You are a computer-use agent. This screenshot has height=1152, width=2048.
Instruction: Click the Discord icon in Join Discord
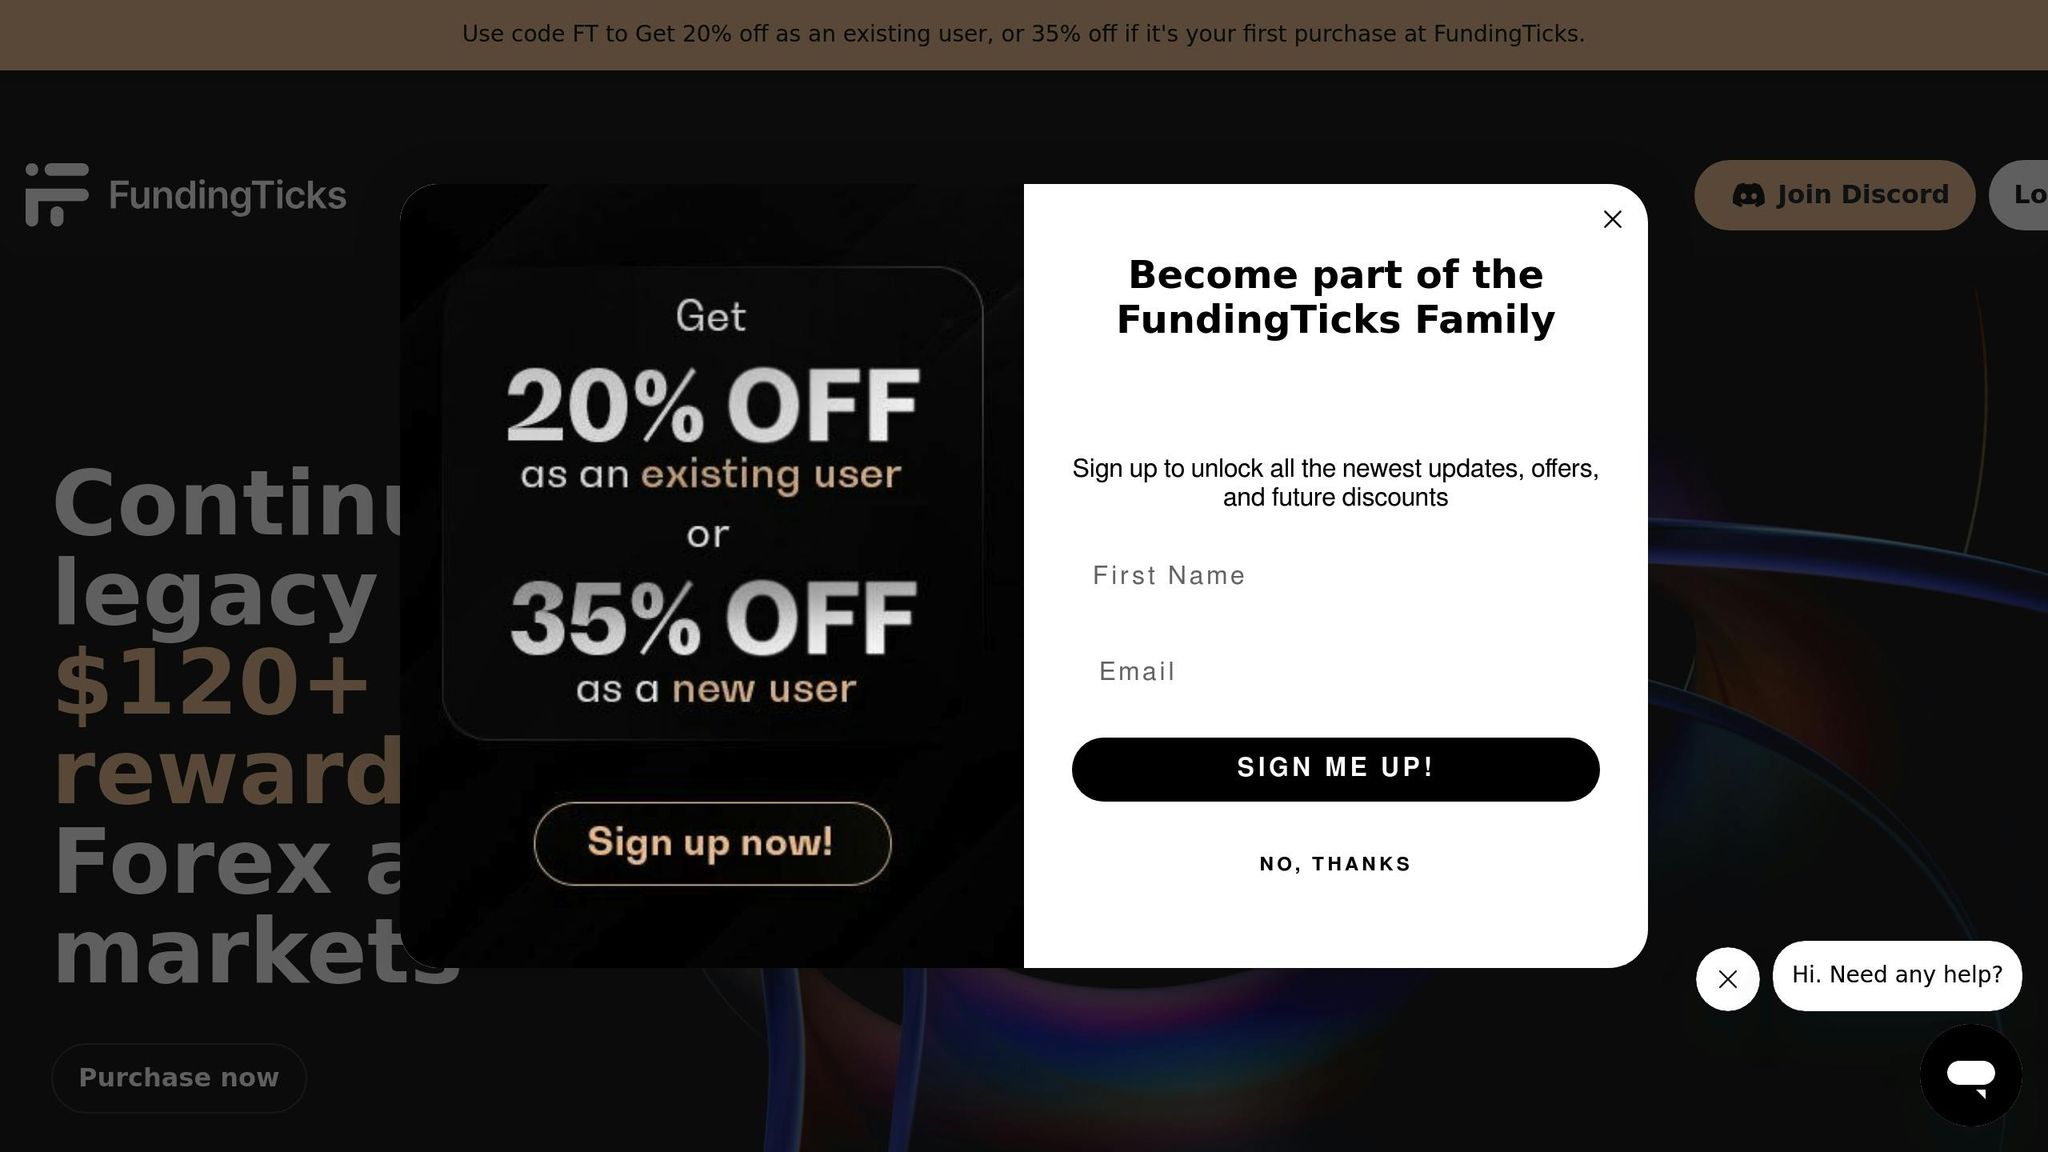pos(1747,195)
